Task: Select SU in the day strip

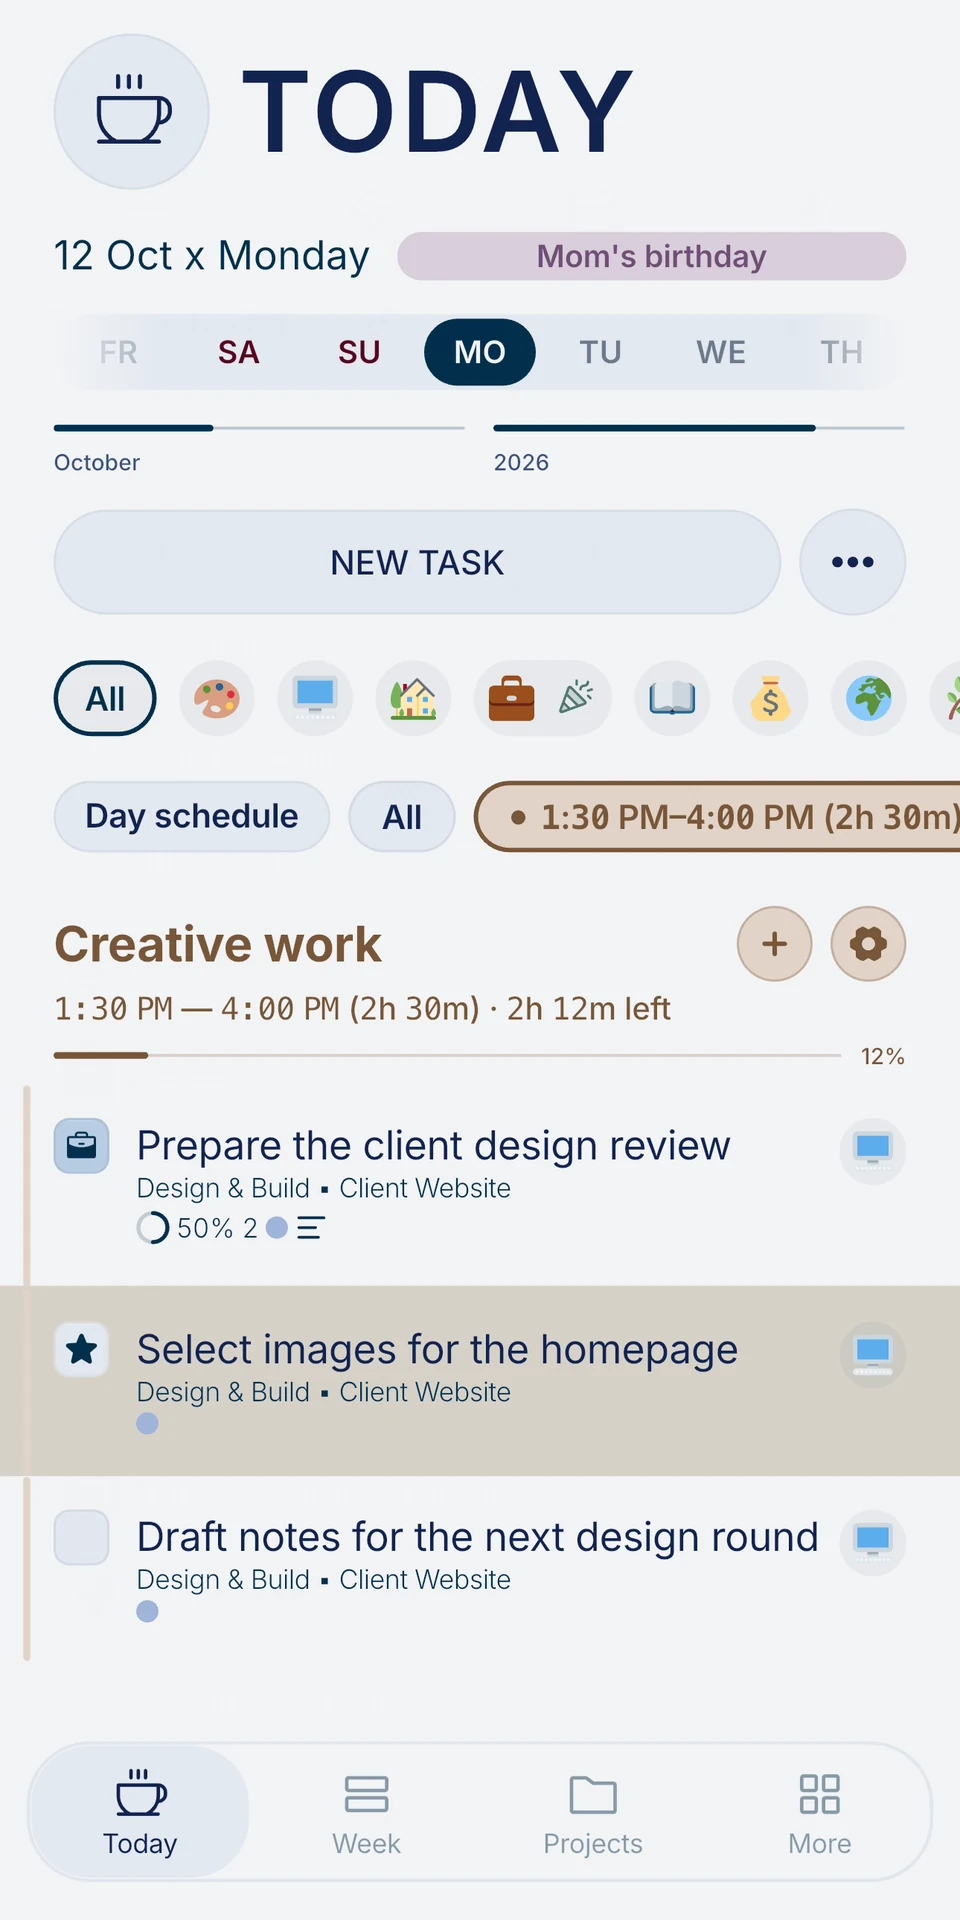Action: tap(359, 352)
